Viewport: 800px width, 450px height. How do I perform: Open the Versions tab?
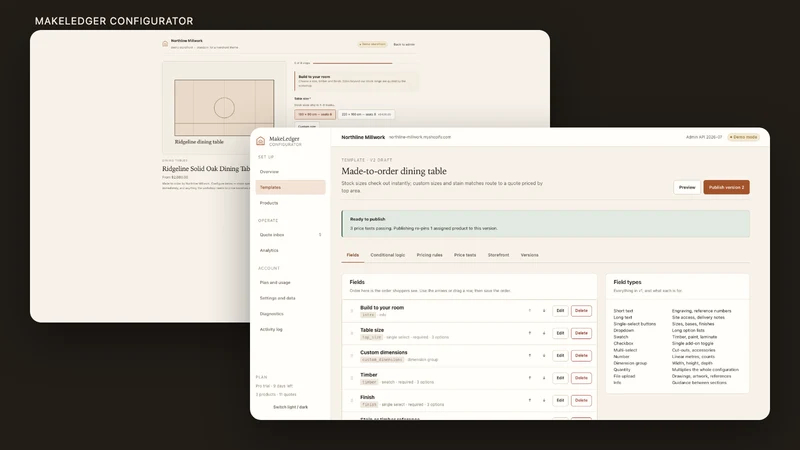(x=530, y=255)
